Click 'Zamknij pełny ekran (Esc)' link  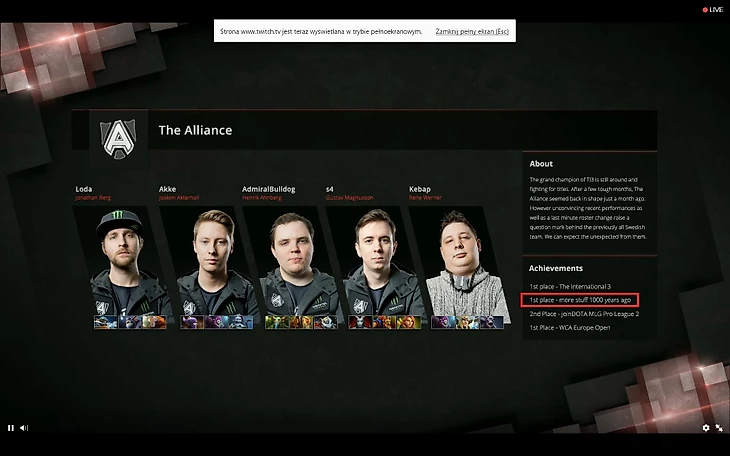[472, 31]
